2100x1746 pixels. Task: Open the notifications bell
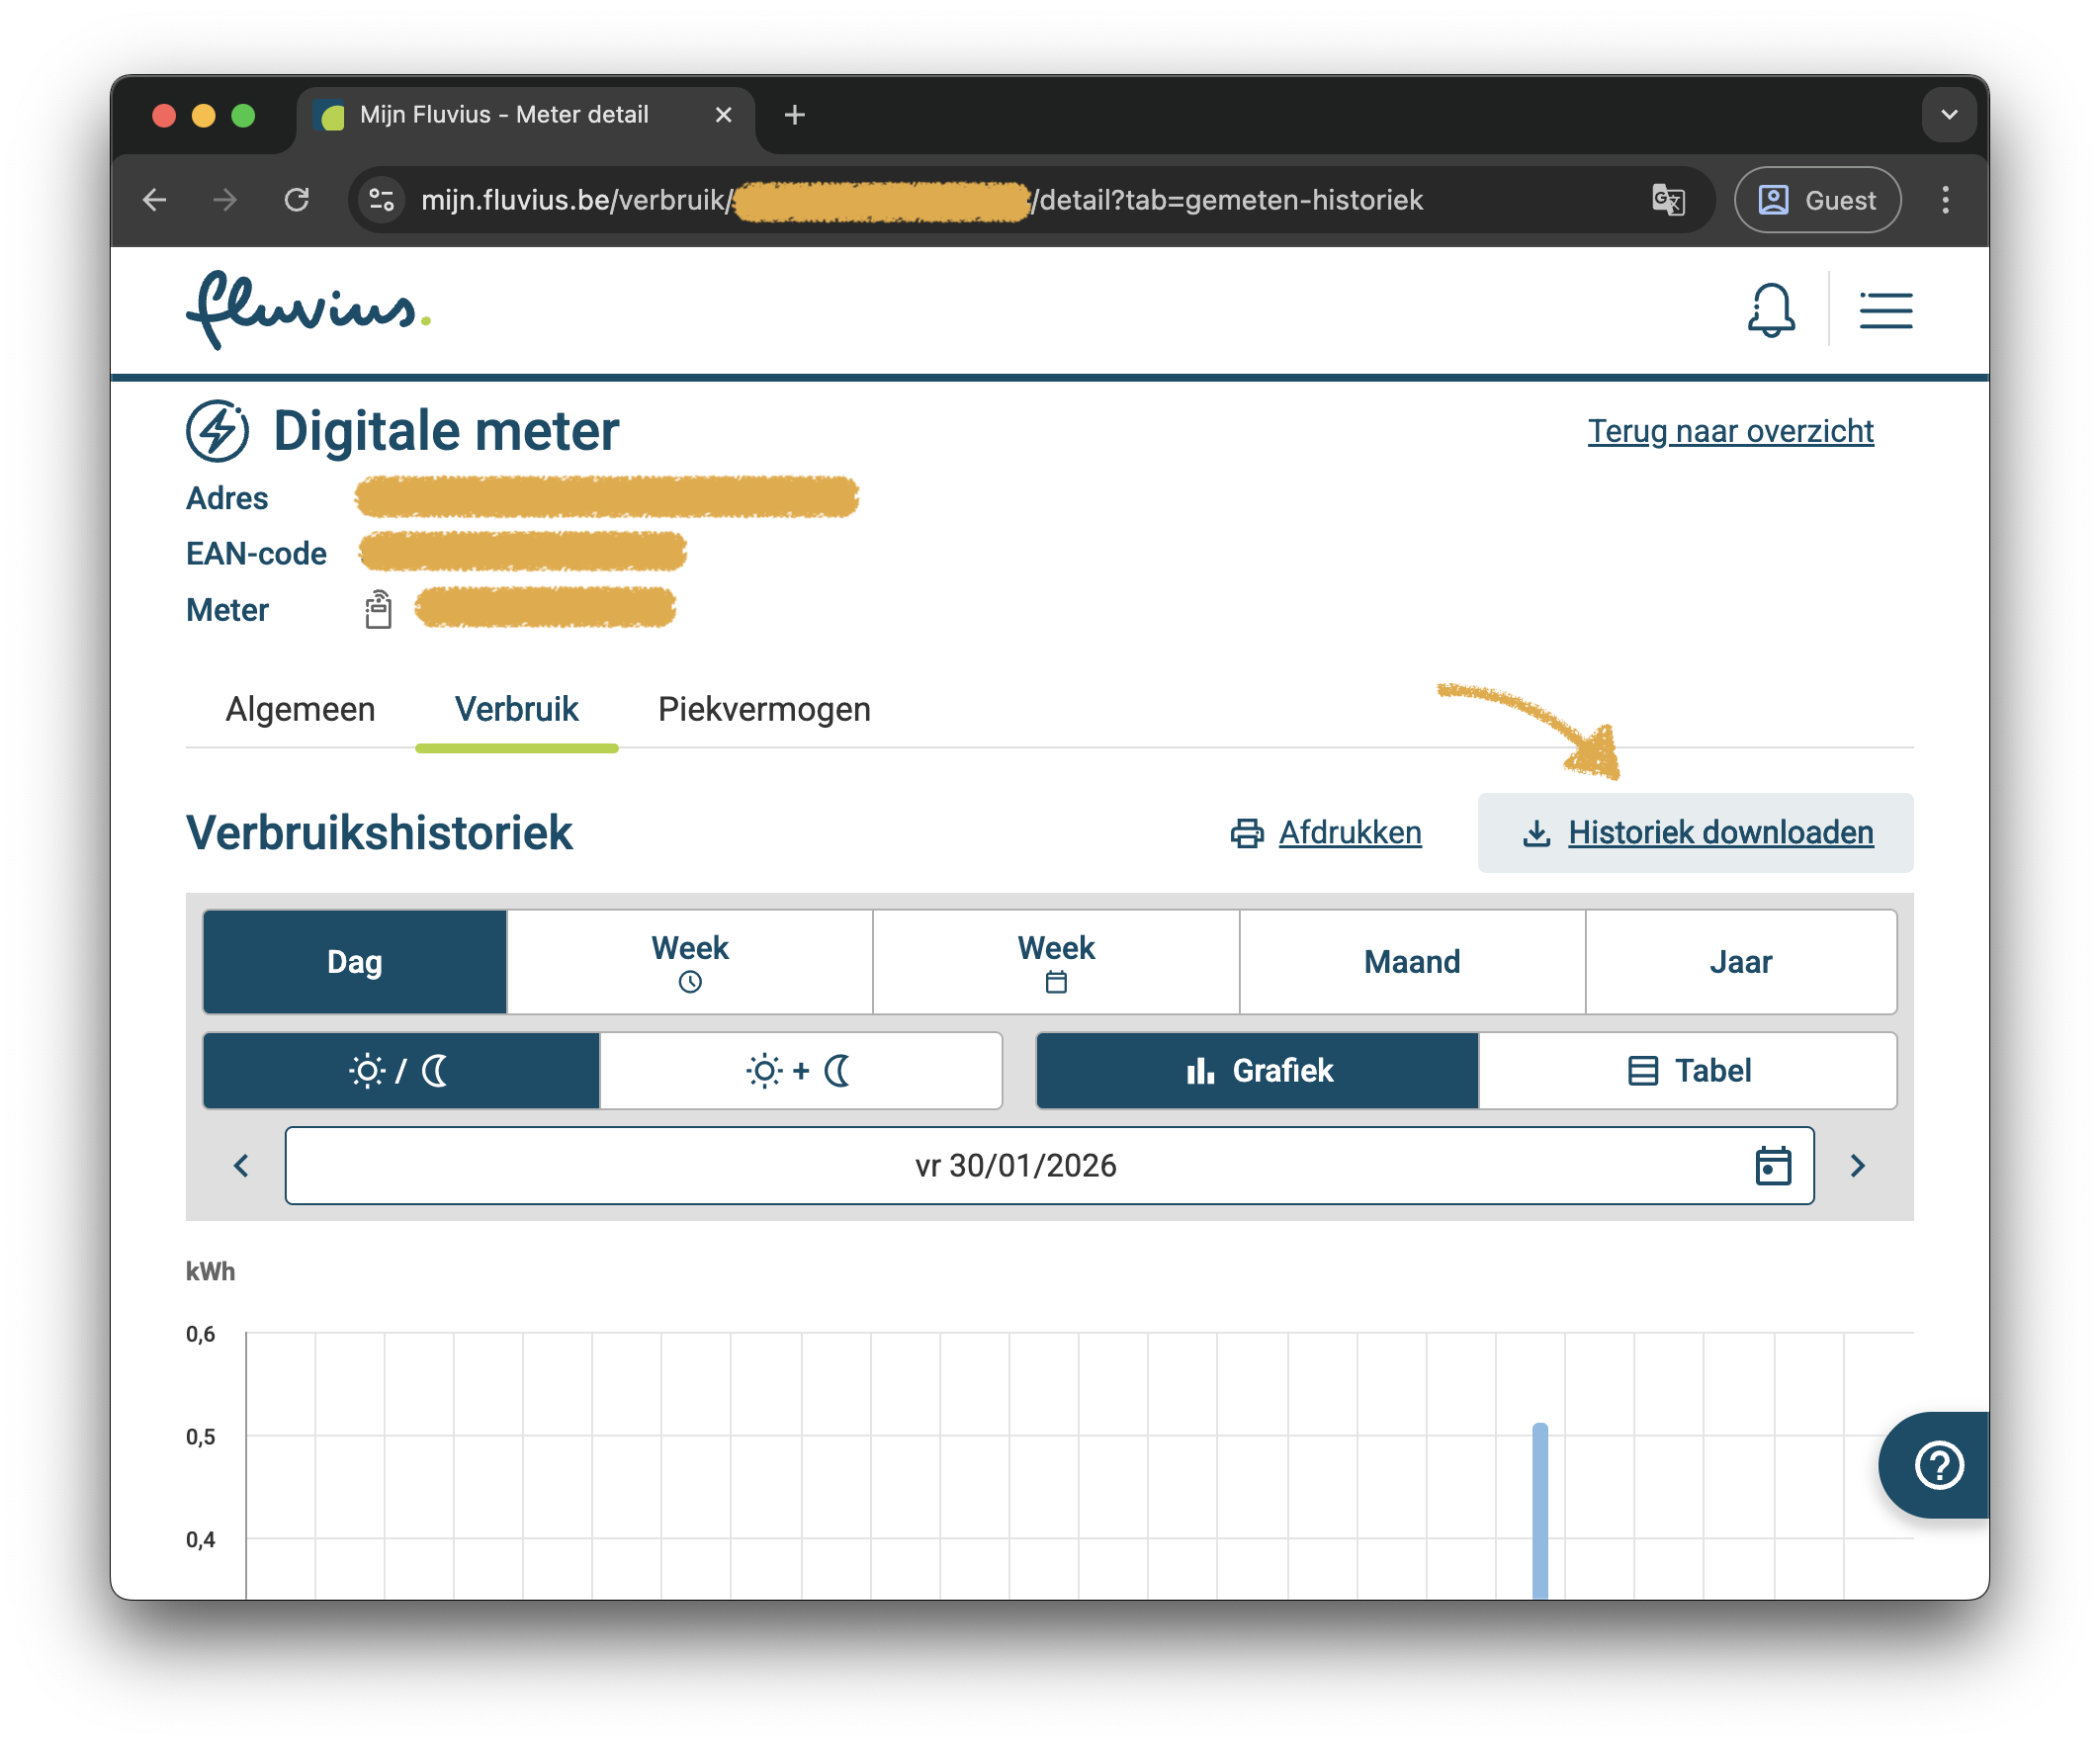[x=1771, y=310]
